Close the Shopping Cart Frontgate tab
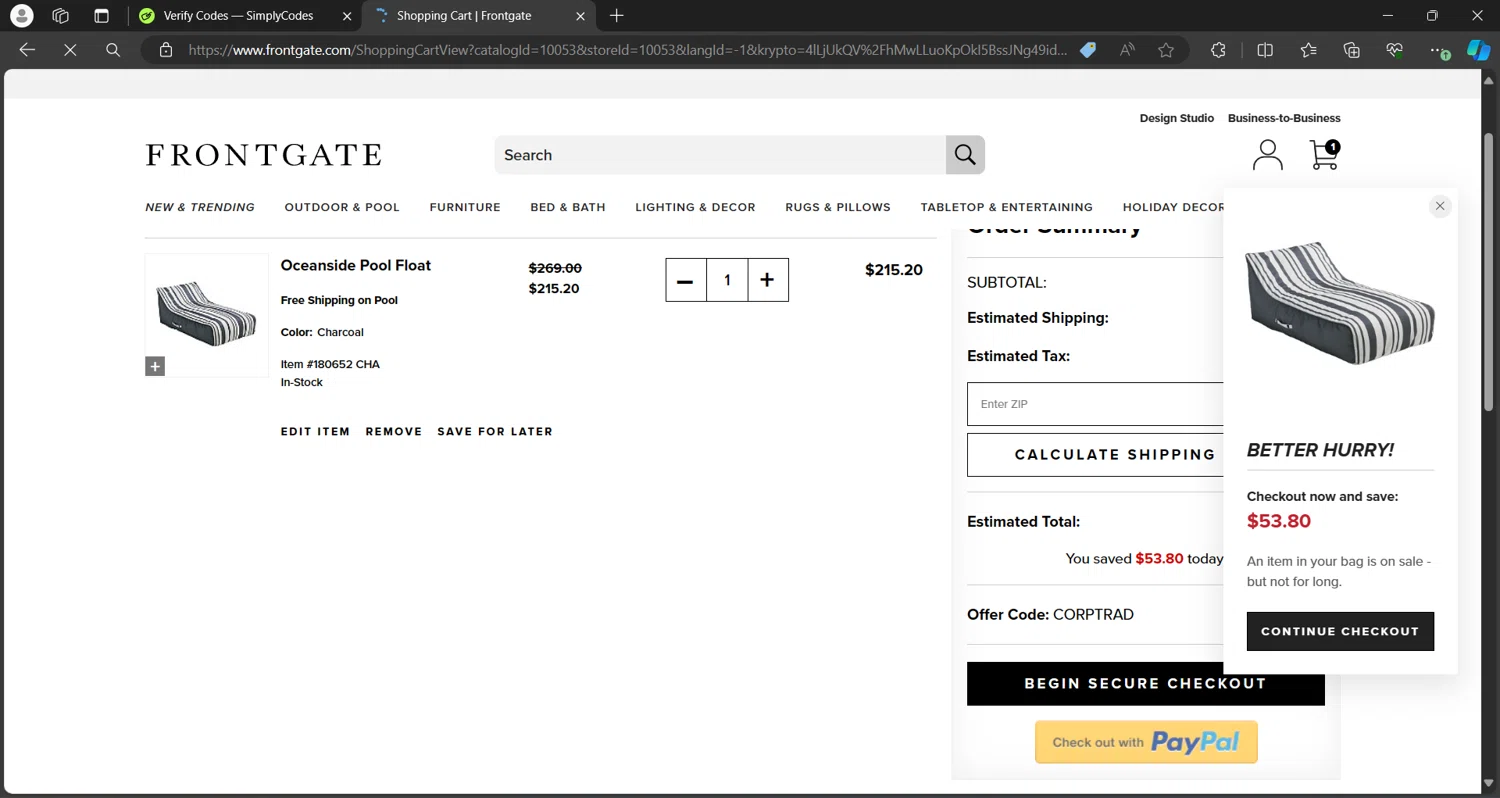Image resolution: width=1500 pixels, height=798 pixels. [580, 16]
